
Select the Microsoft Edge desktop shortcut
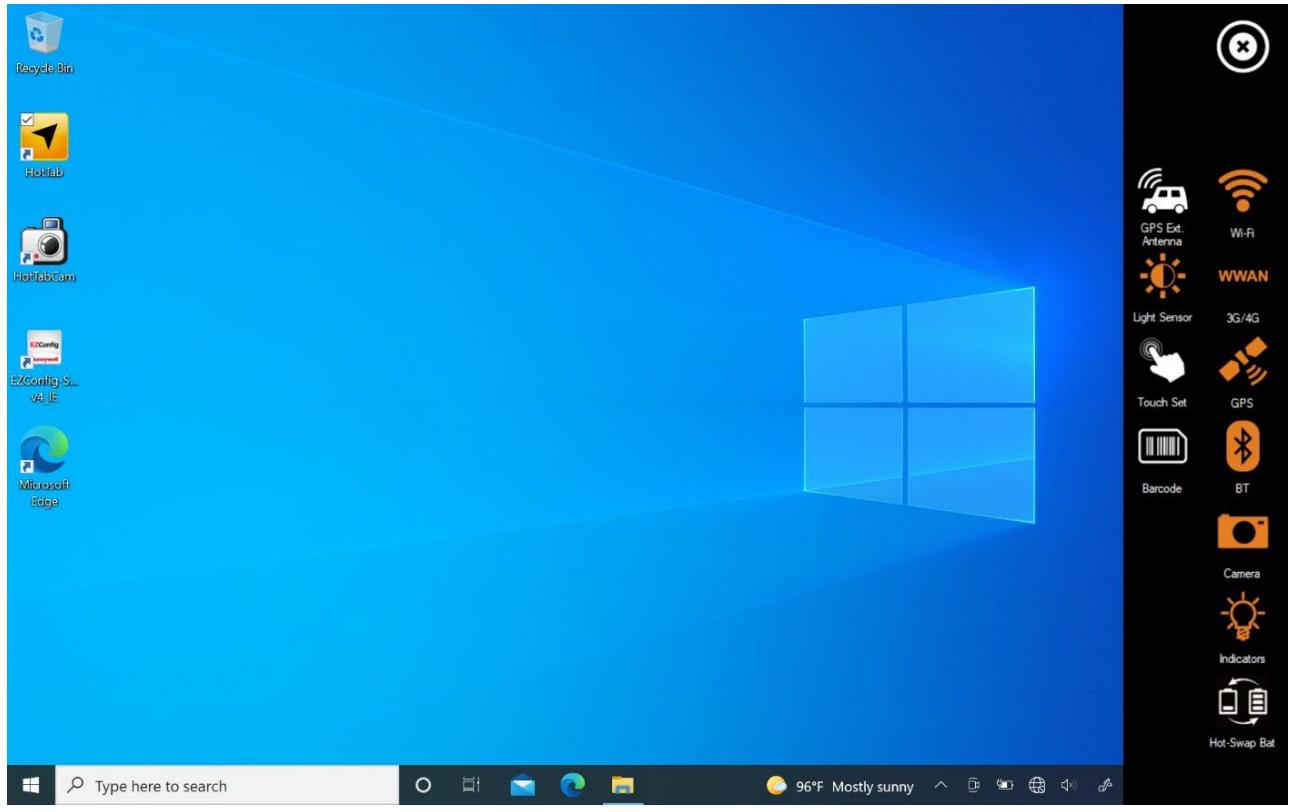coord(44,468)
